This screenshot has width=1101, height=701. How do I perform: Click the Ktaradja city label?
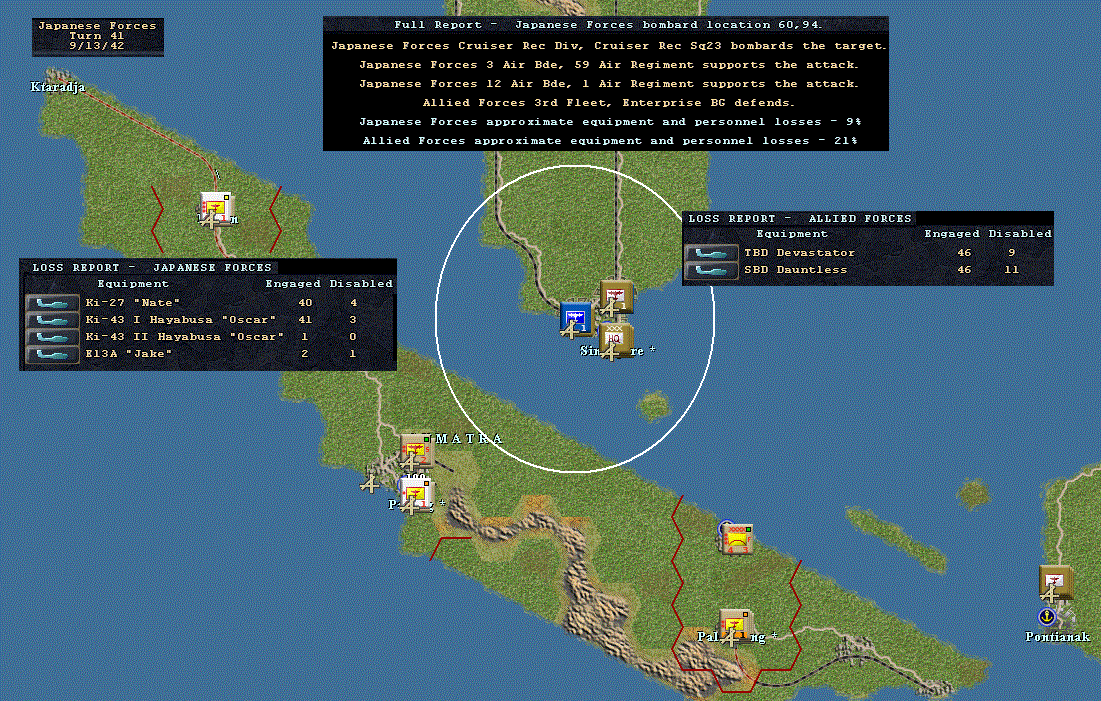pyautogui.click(x=58, y=87)
